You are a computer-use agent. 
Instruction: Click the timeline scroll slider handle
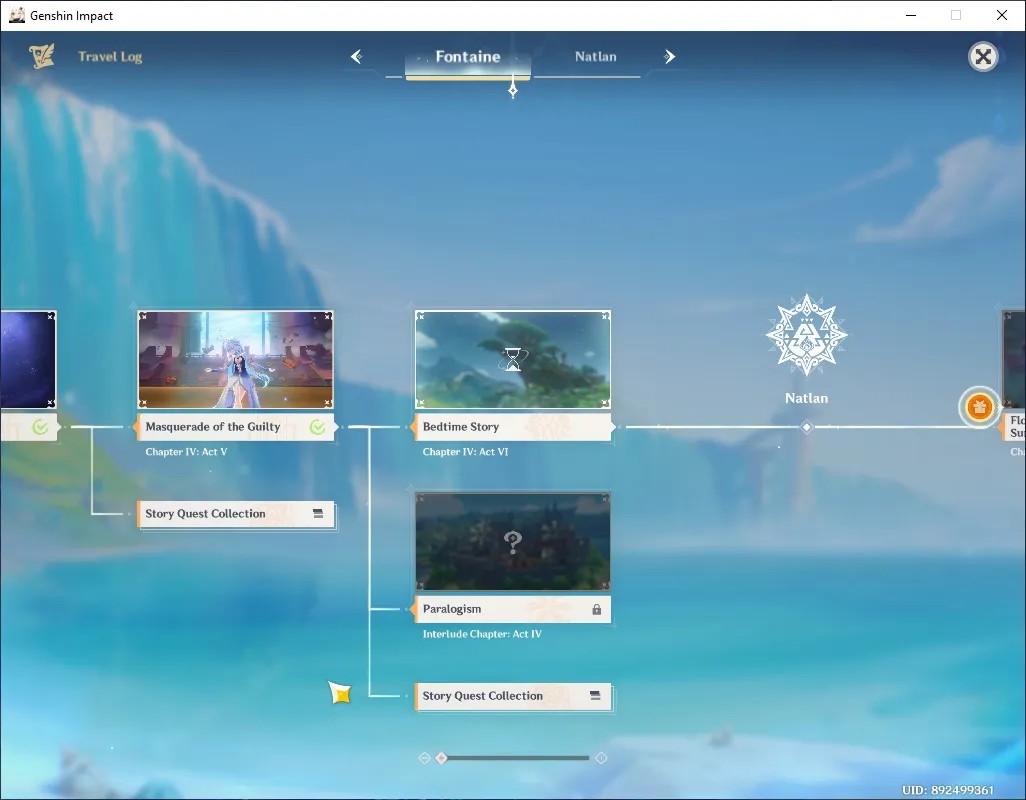(x=442, y=757)
